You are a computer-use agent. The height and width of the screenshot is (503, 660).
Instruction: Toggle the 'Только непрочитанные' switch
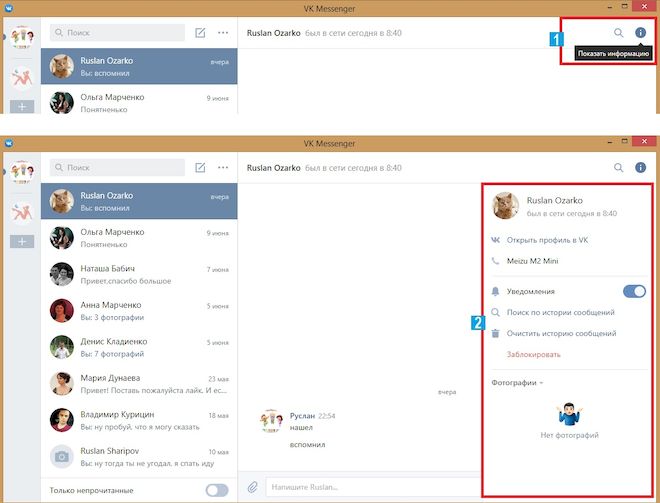pyautogui.click(x=217, y=490)
